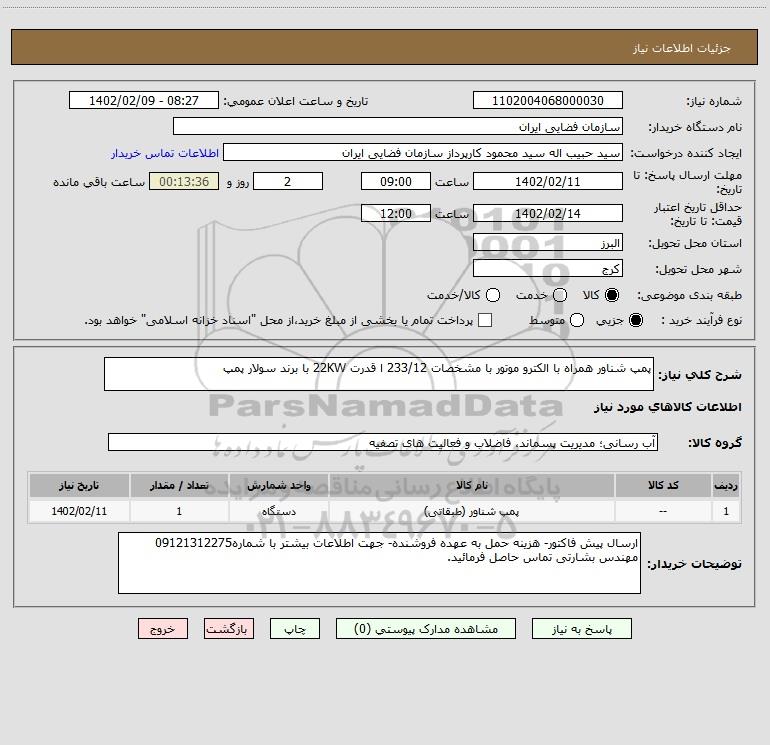Click delivery city field کرج
770x745 pixels.
548,268
